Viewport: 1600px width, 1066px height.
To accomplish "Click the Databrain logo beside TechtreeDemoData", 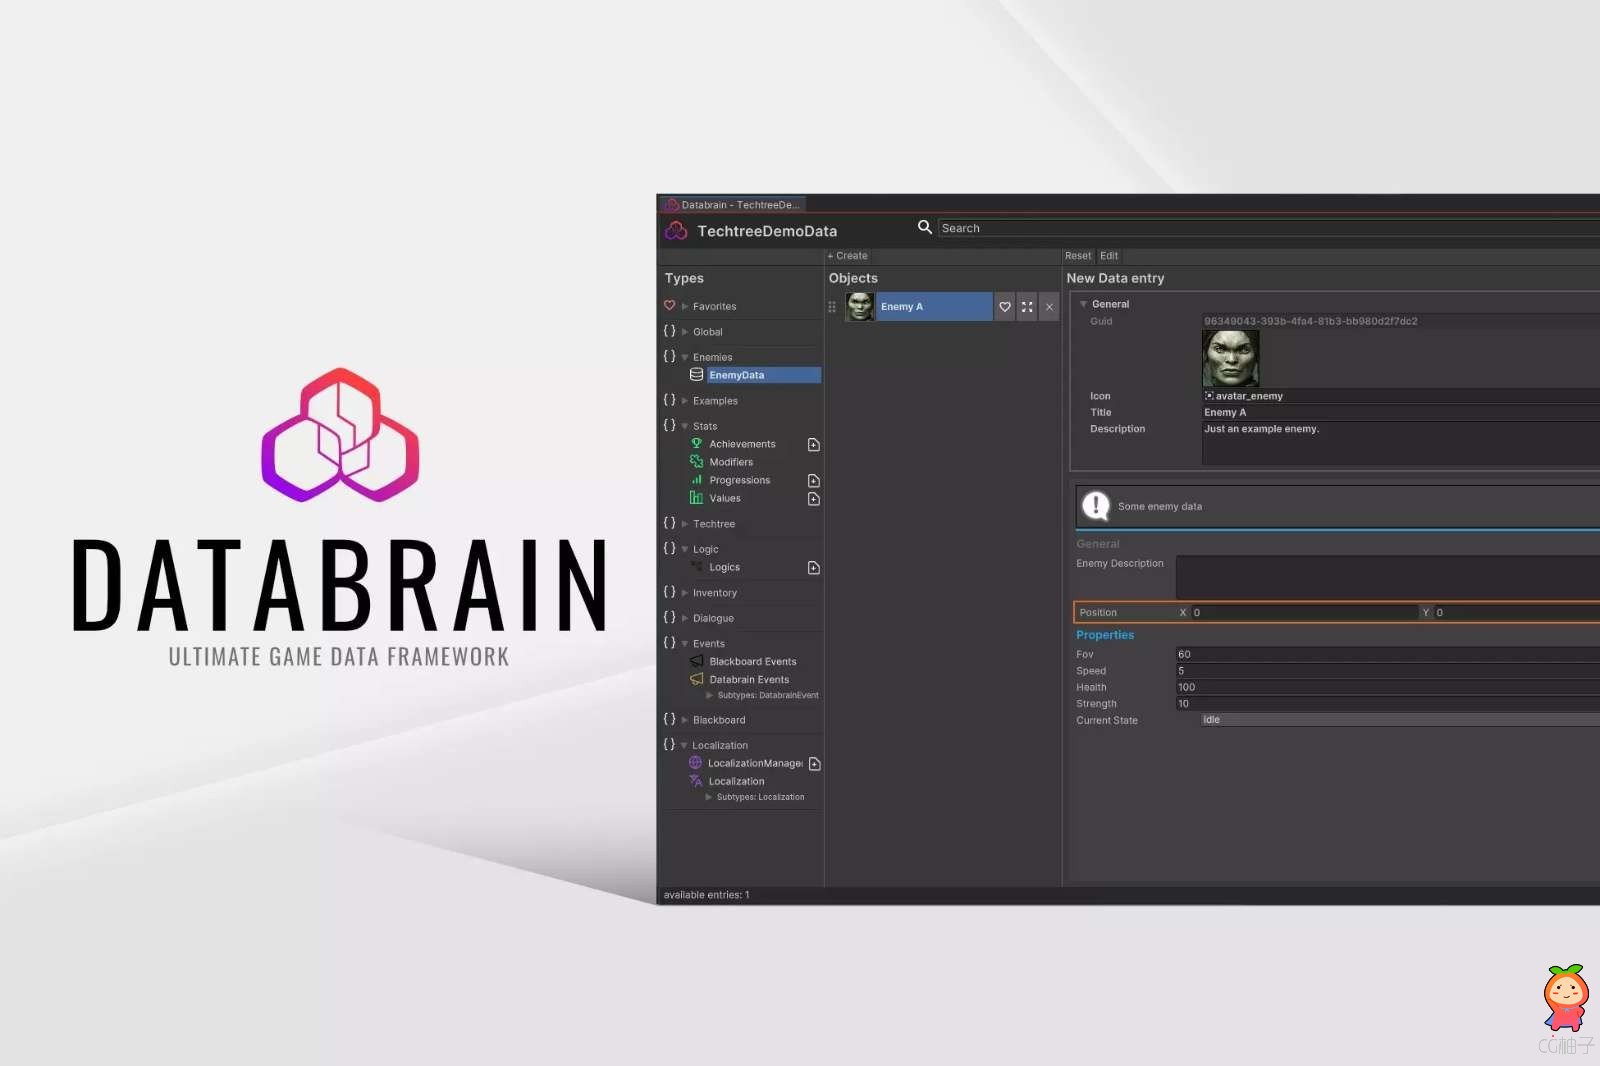I will [x=676, y=231].
